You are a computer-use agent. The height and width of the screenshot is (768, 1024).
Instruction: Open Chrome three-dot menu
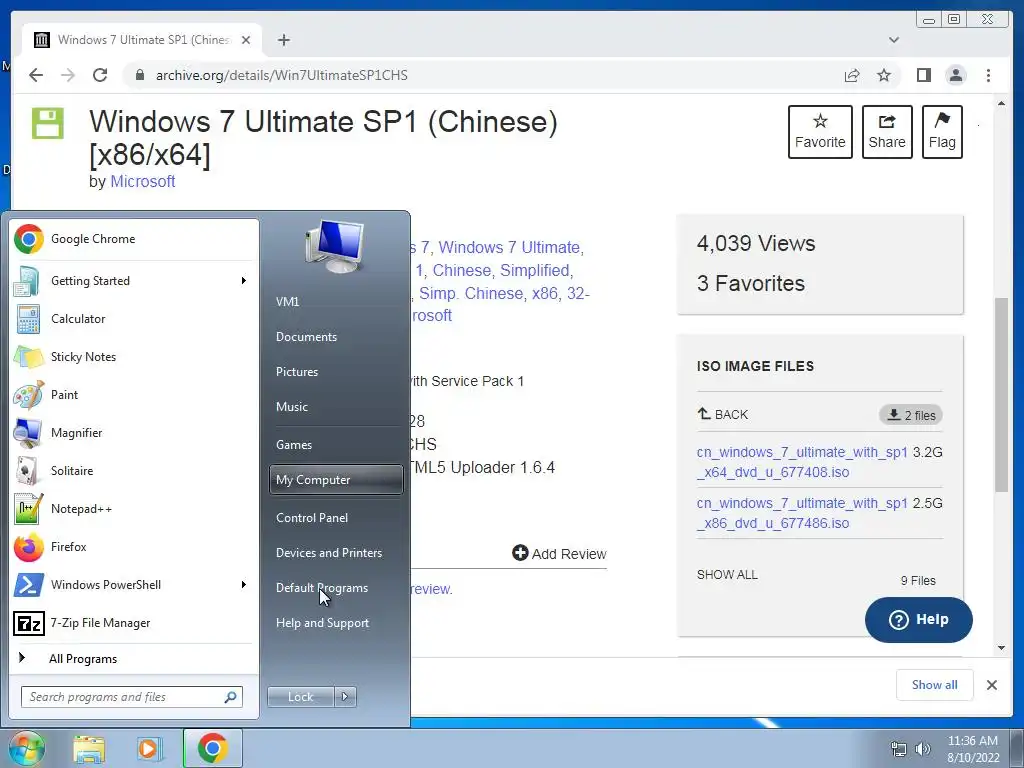click(x=988, y=75)
